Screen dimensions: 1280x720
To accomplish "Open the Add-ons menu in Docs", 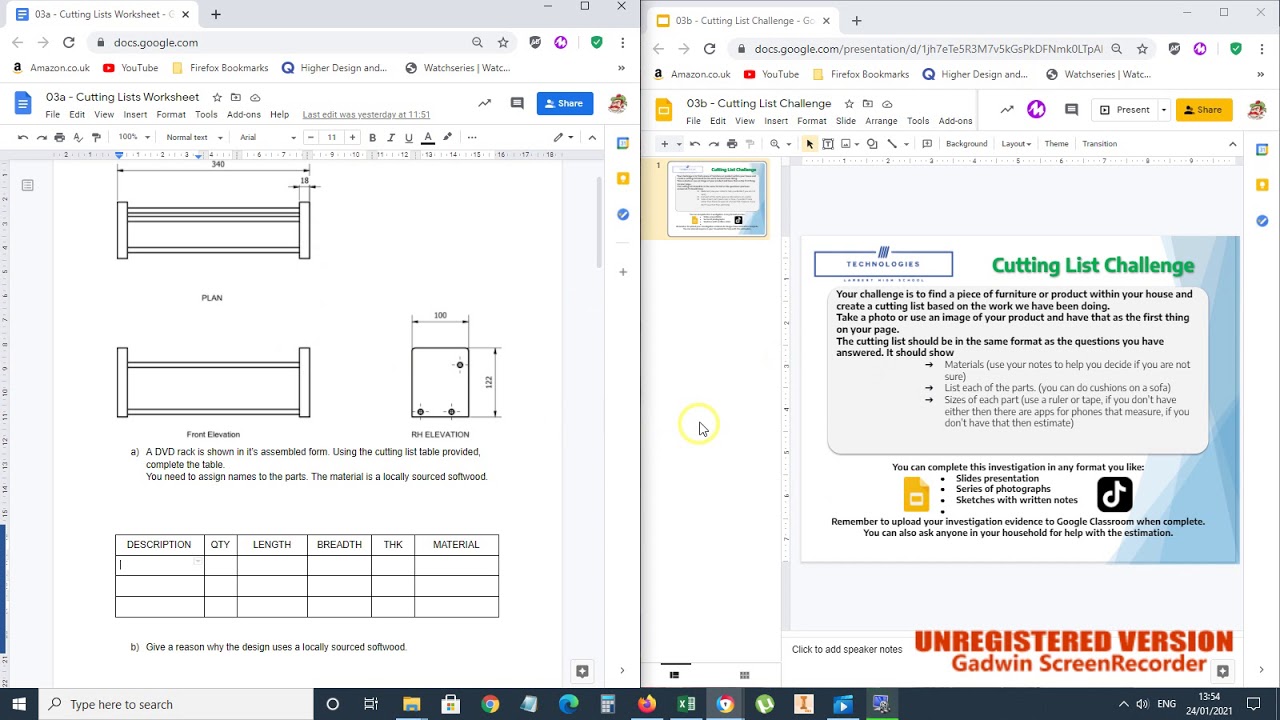I will (x=244, y=115).
